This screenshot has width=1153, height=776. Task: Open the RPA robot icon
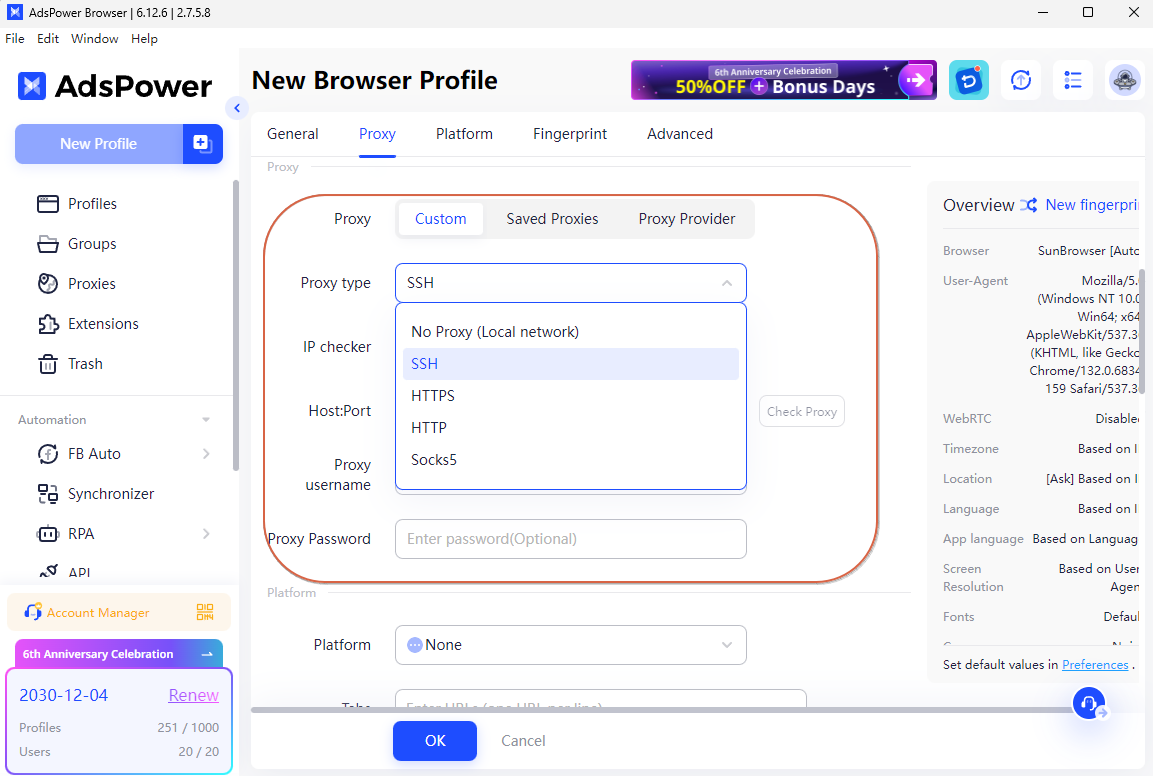tap(48, 533)
